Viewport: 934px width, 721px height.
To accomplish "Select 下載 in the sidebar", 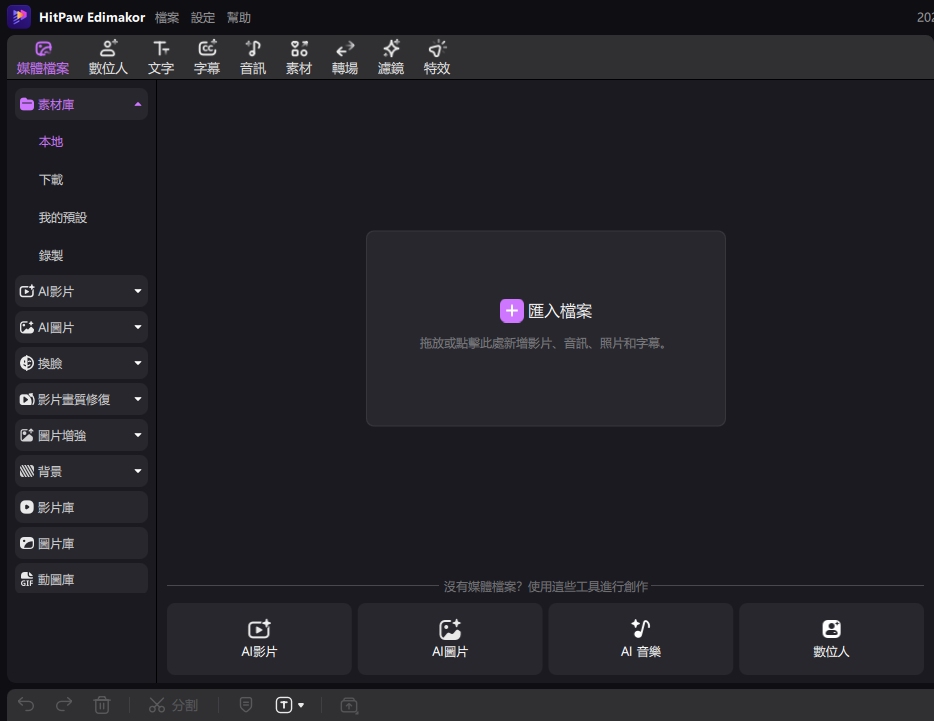I will pos(51,179).
